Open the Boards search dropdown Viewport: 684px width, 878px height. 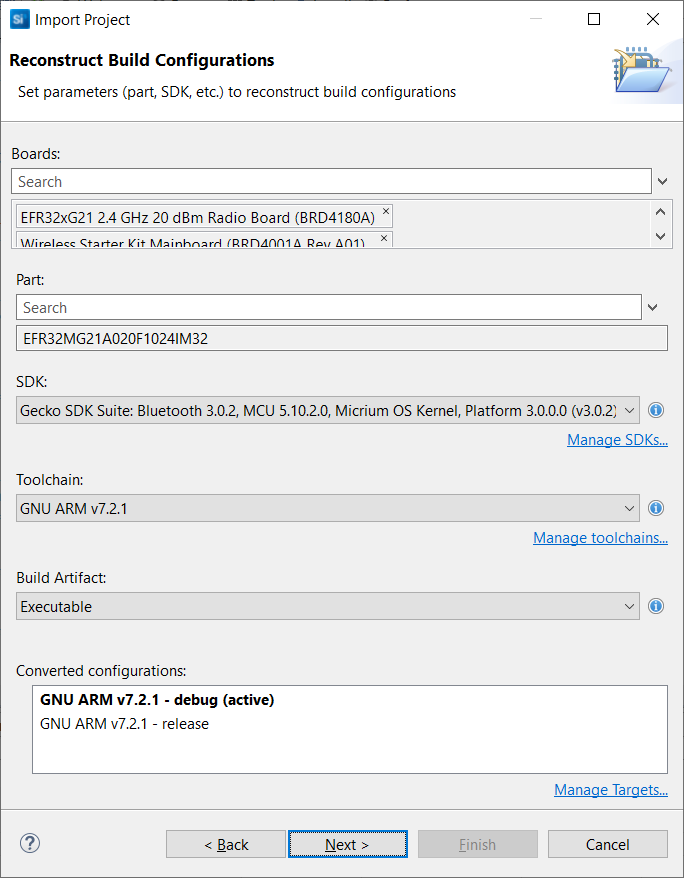662,181
